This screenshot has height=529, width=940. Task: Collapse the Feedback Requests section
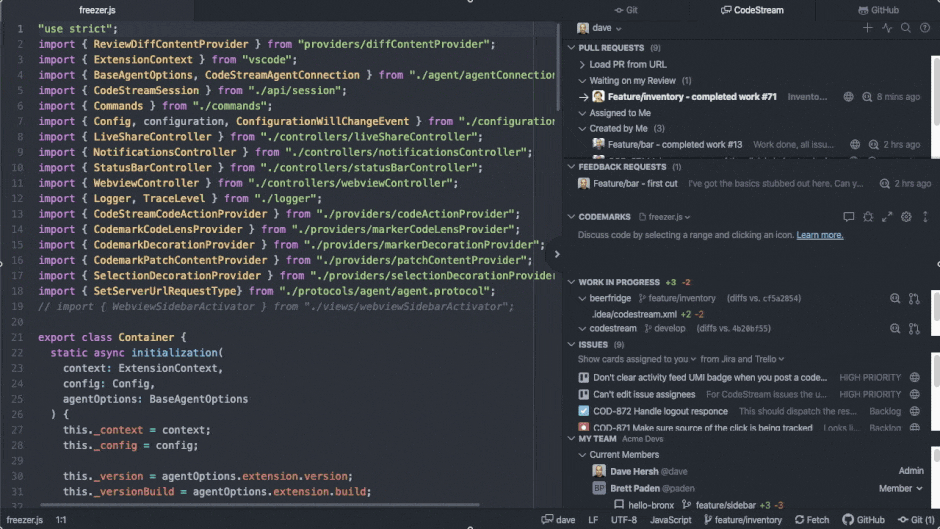(x=571, y=167)
